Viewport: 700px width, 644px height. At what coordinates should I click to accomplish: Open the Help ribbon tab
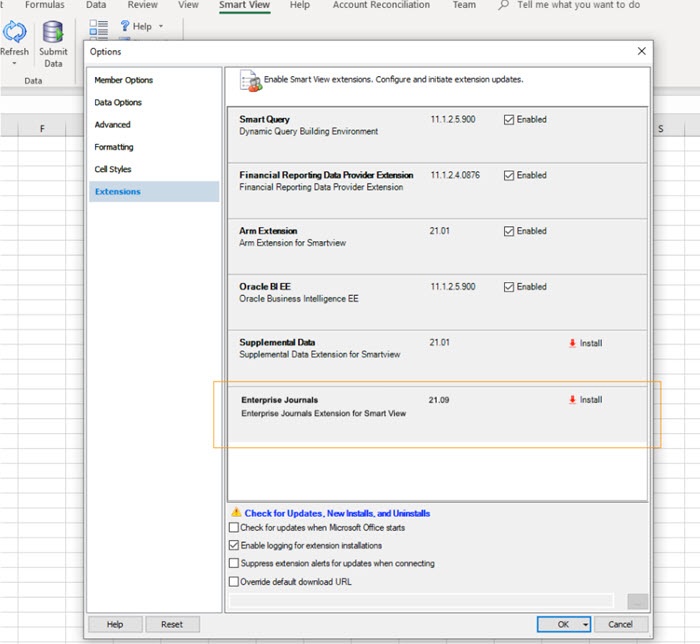click(x=300, y=5)
